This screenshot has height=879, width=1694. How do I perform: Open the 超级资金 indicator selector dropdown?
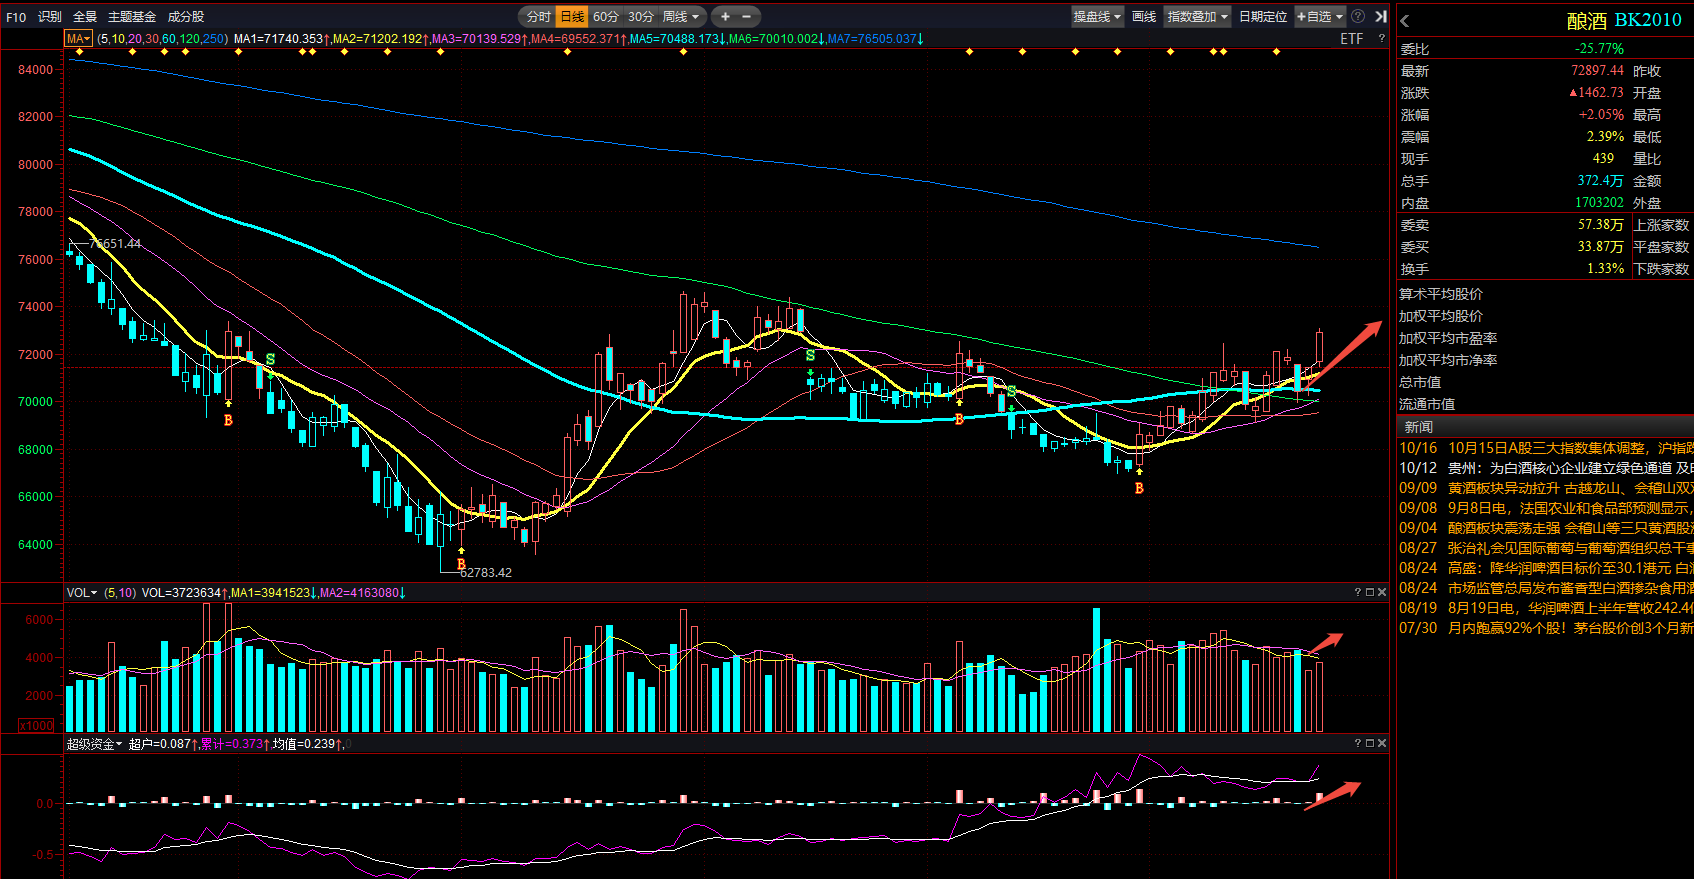pyautogui.click(x=94, y=744)
